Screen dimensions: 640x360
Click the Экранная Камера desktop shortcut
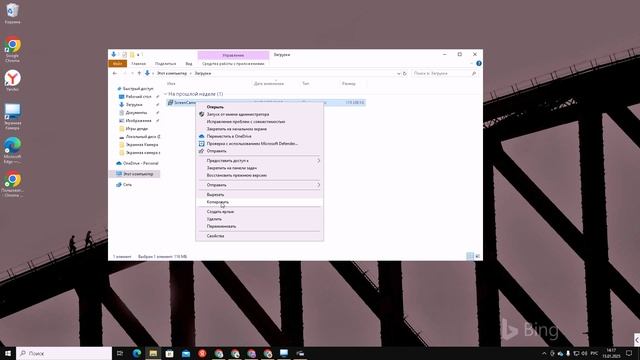(x=12, y=117)
